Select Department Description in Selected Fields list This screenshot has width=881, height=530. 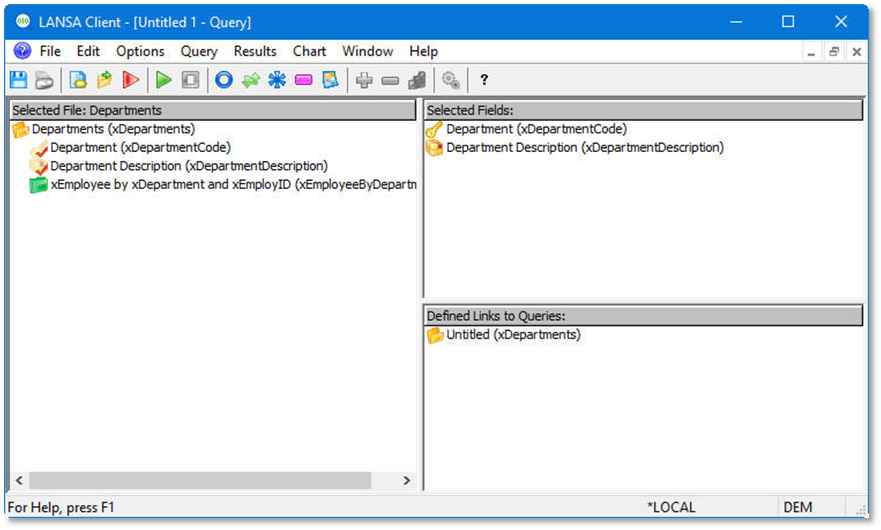(x=585, y=148)
